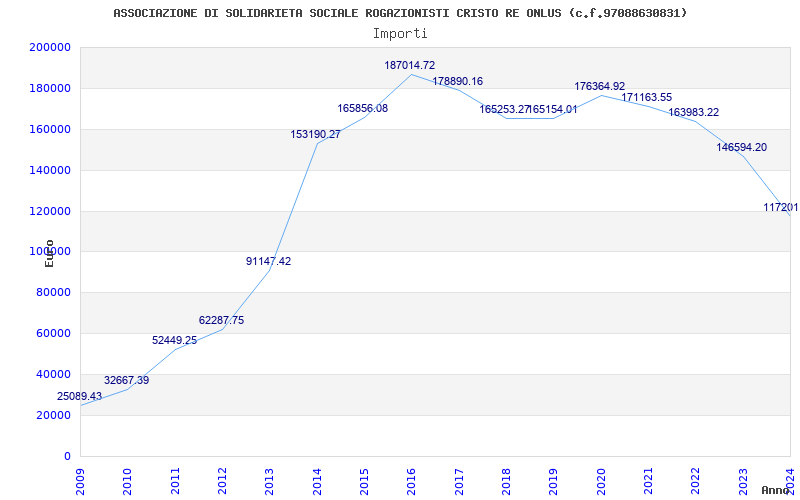The width and height of the screenshot is (800, 500).
Task: Click the chart title text at the top
Action: click(400, 13)
